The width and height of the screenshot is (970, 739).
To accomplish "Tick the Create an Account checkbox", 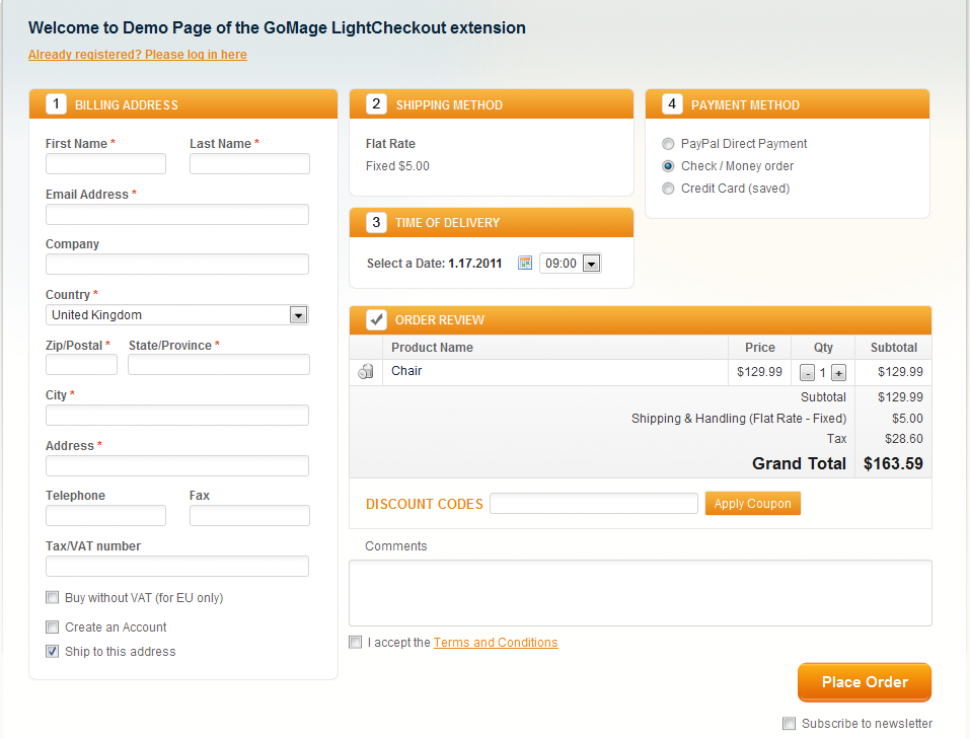I will 52,627.
